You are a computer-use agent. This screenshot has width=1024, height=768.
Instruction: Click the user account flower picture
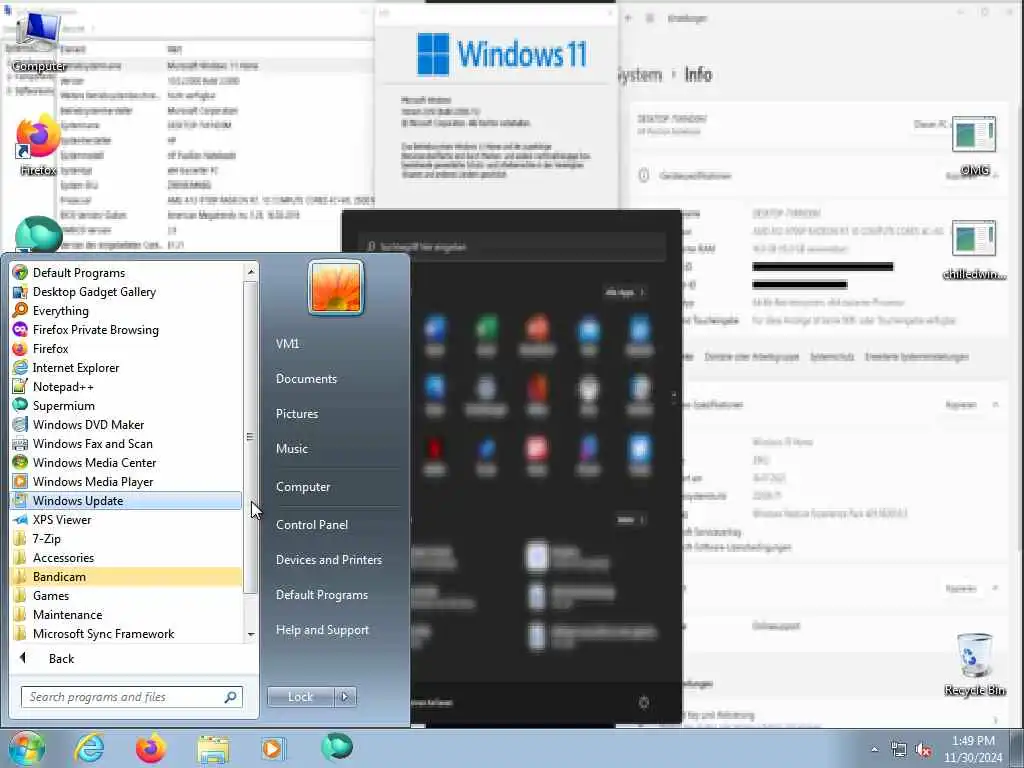click(336, 288)
